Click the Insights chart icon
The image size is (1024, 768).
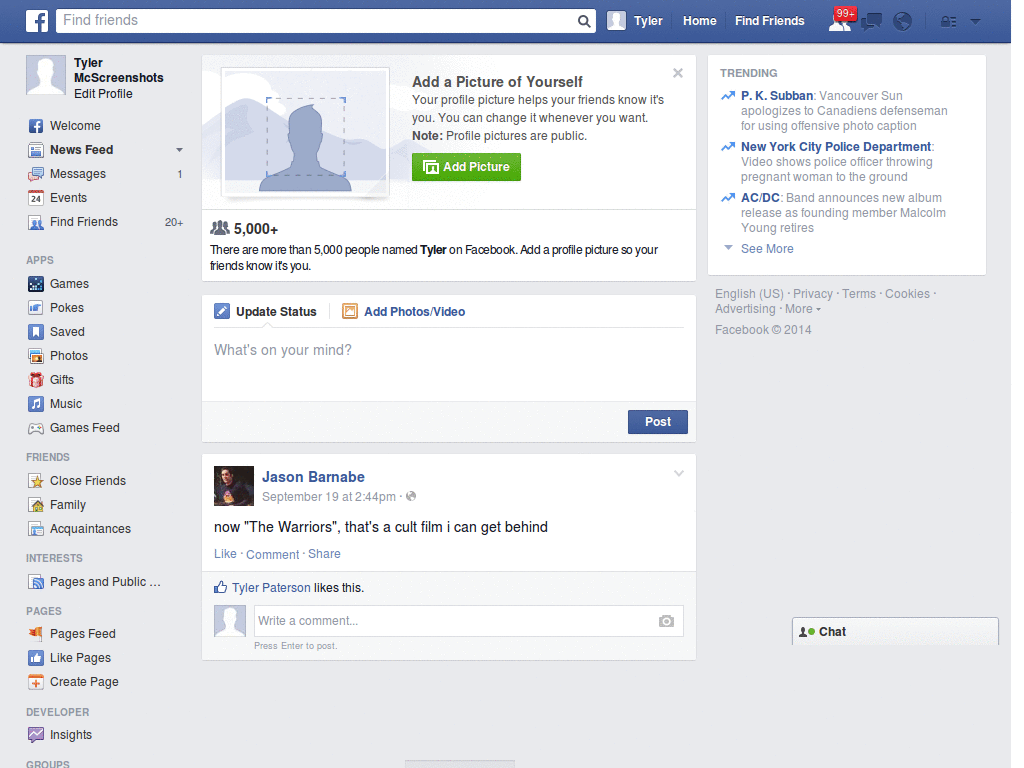point(36,735)
